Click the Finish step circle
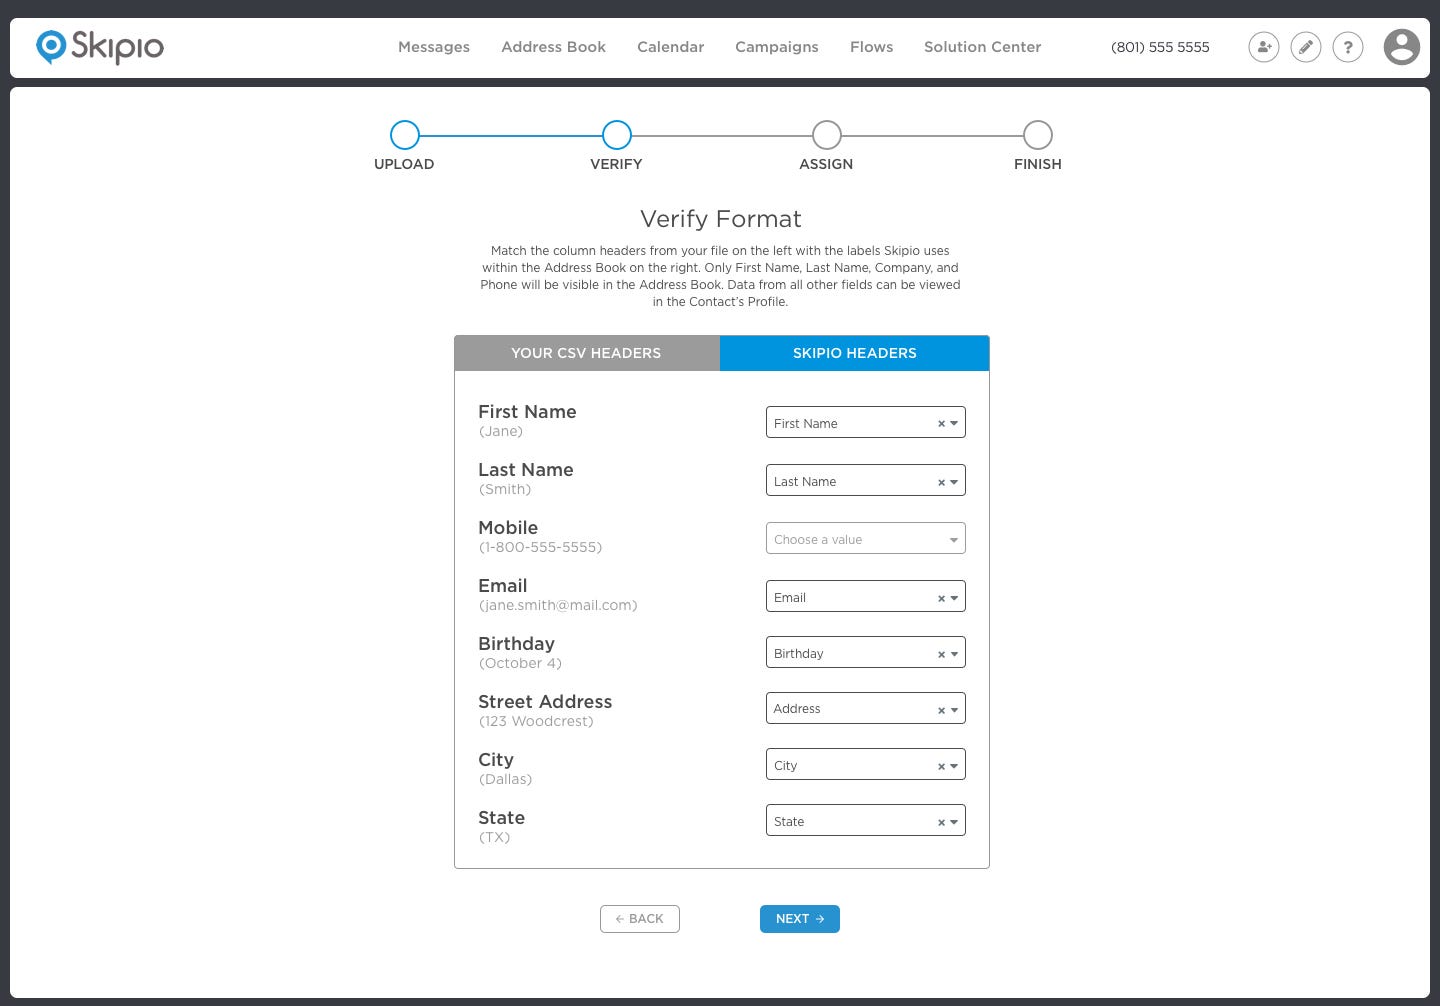This screenshot has width=1440, height=1006. pyautogui.click(x=1038, y=135)
